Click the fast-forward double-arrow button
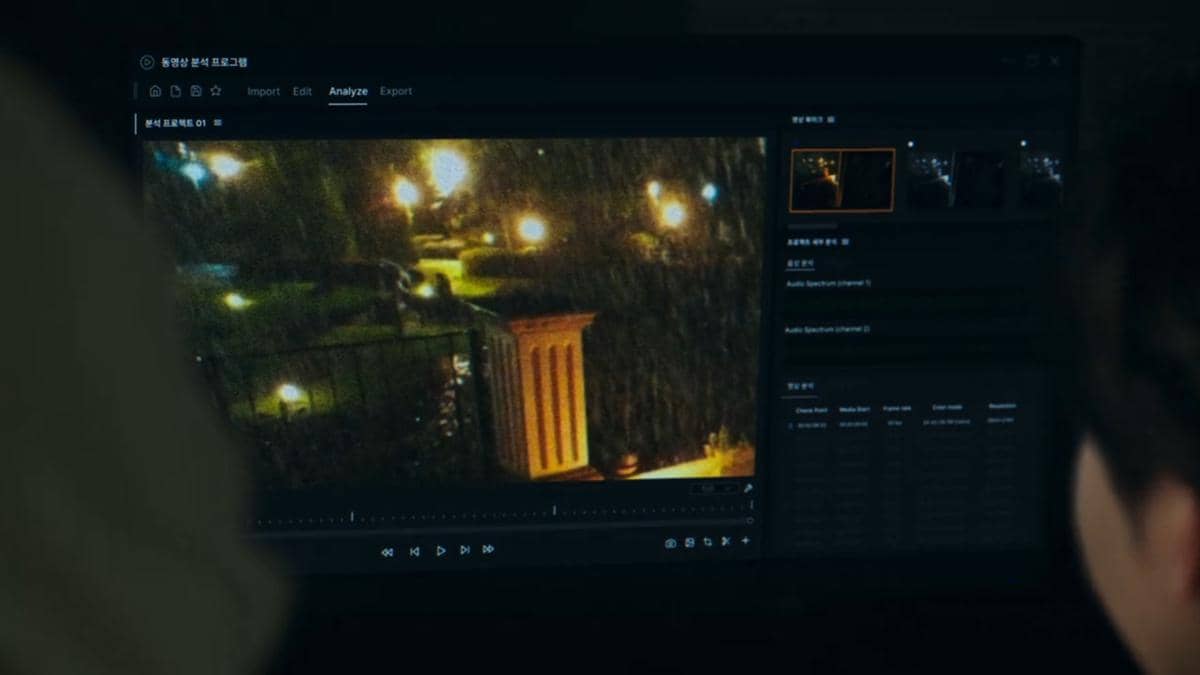 [488, 550]
